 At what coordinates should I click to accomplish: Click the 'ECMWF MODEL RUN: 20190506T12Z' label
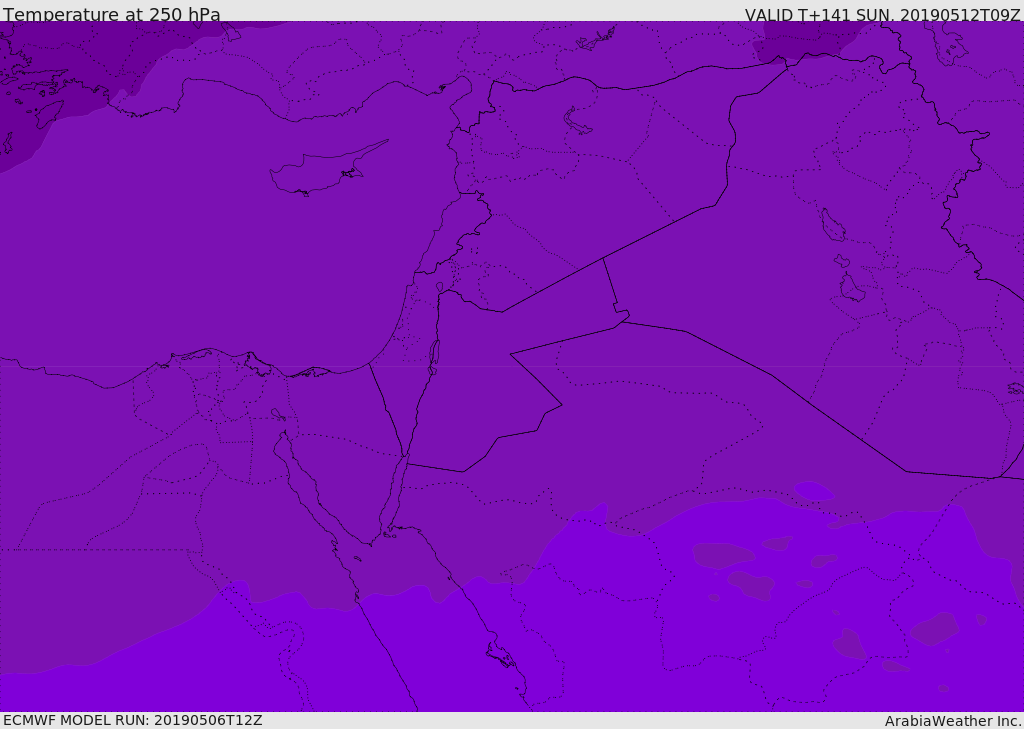(x=133, y=721)
